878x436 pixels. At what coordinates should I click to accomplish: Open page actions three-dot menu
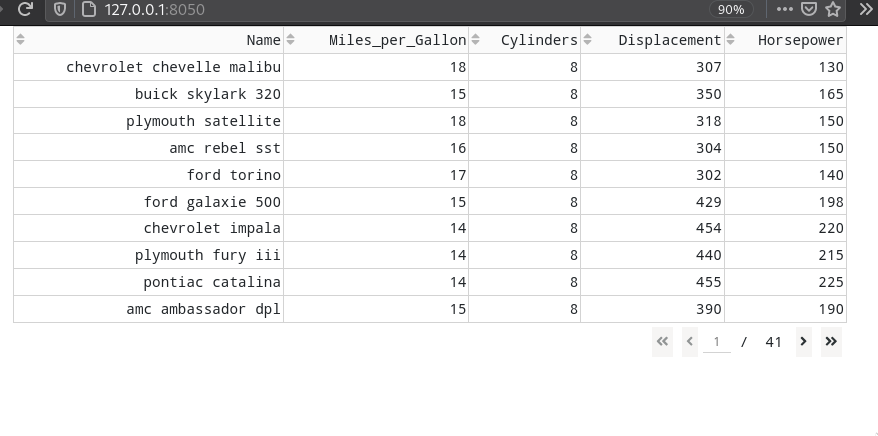coord(784,9)
